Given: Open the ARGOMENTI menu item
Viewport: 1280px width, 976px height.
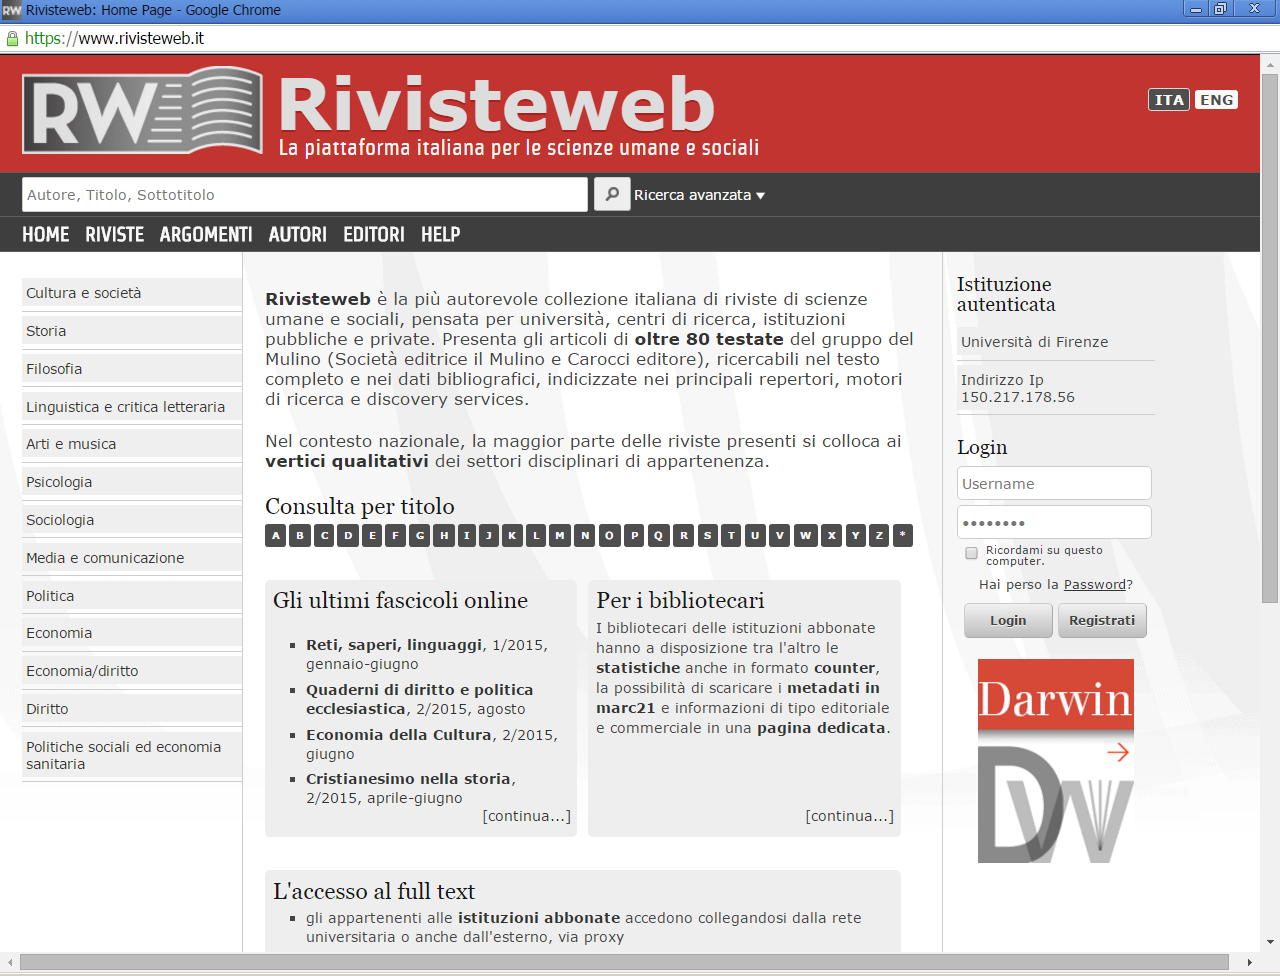Looking at the screenshot, I should [x=206, y=234].
